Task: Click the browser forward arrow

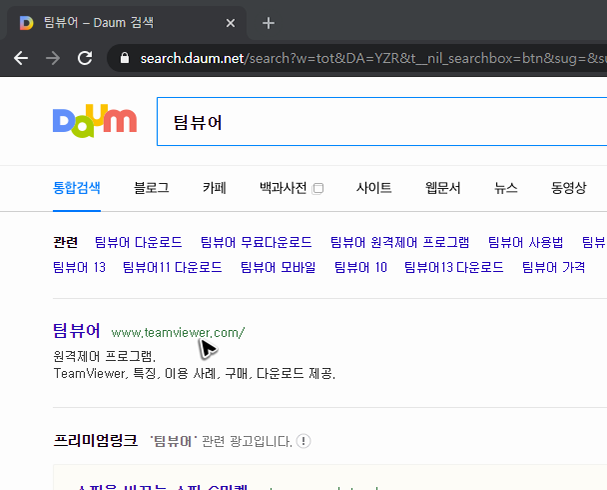Action: click(53, 58)
